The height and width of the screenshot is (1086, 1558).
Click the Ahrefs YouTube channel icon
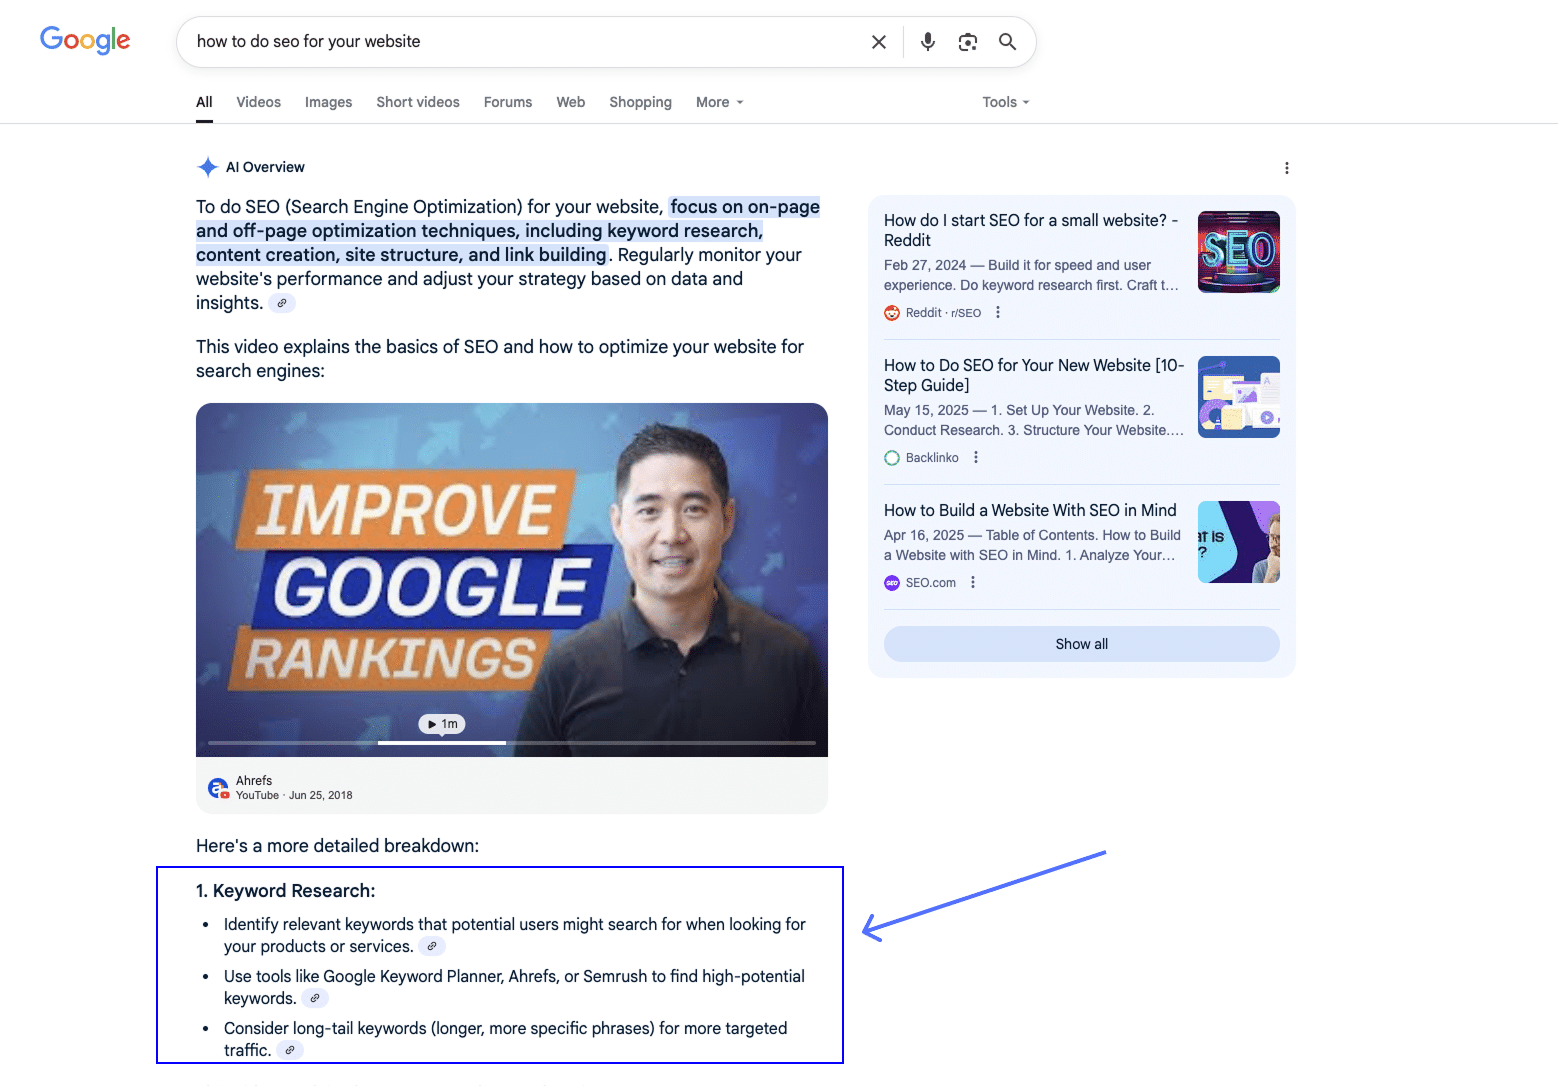click(218, 788)
